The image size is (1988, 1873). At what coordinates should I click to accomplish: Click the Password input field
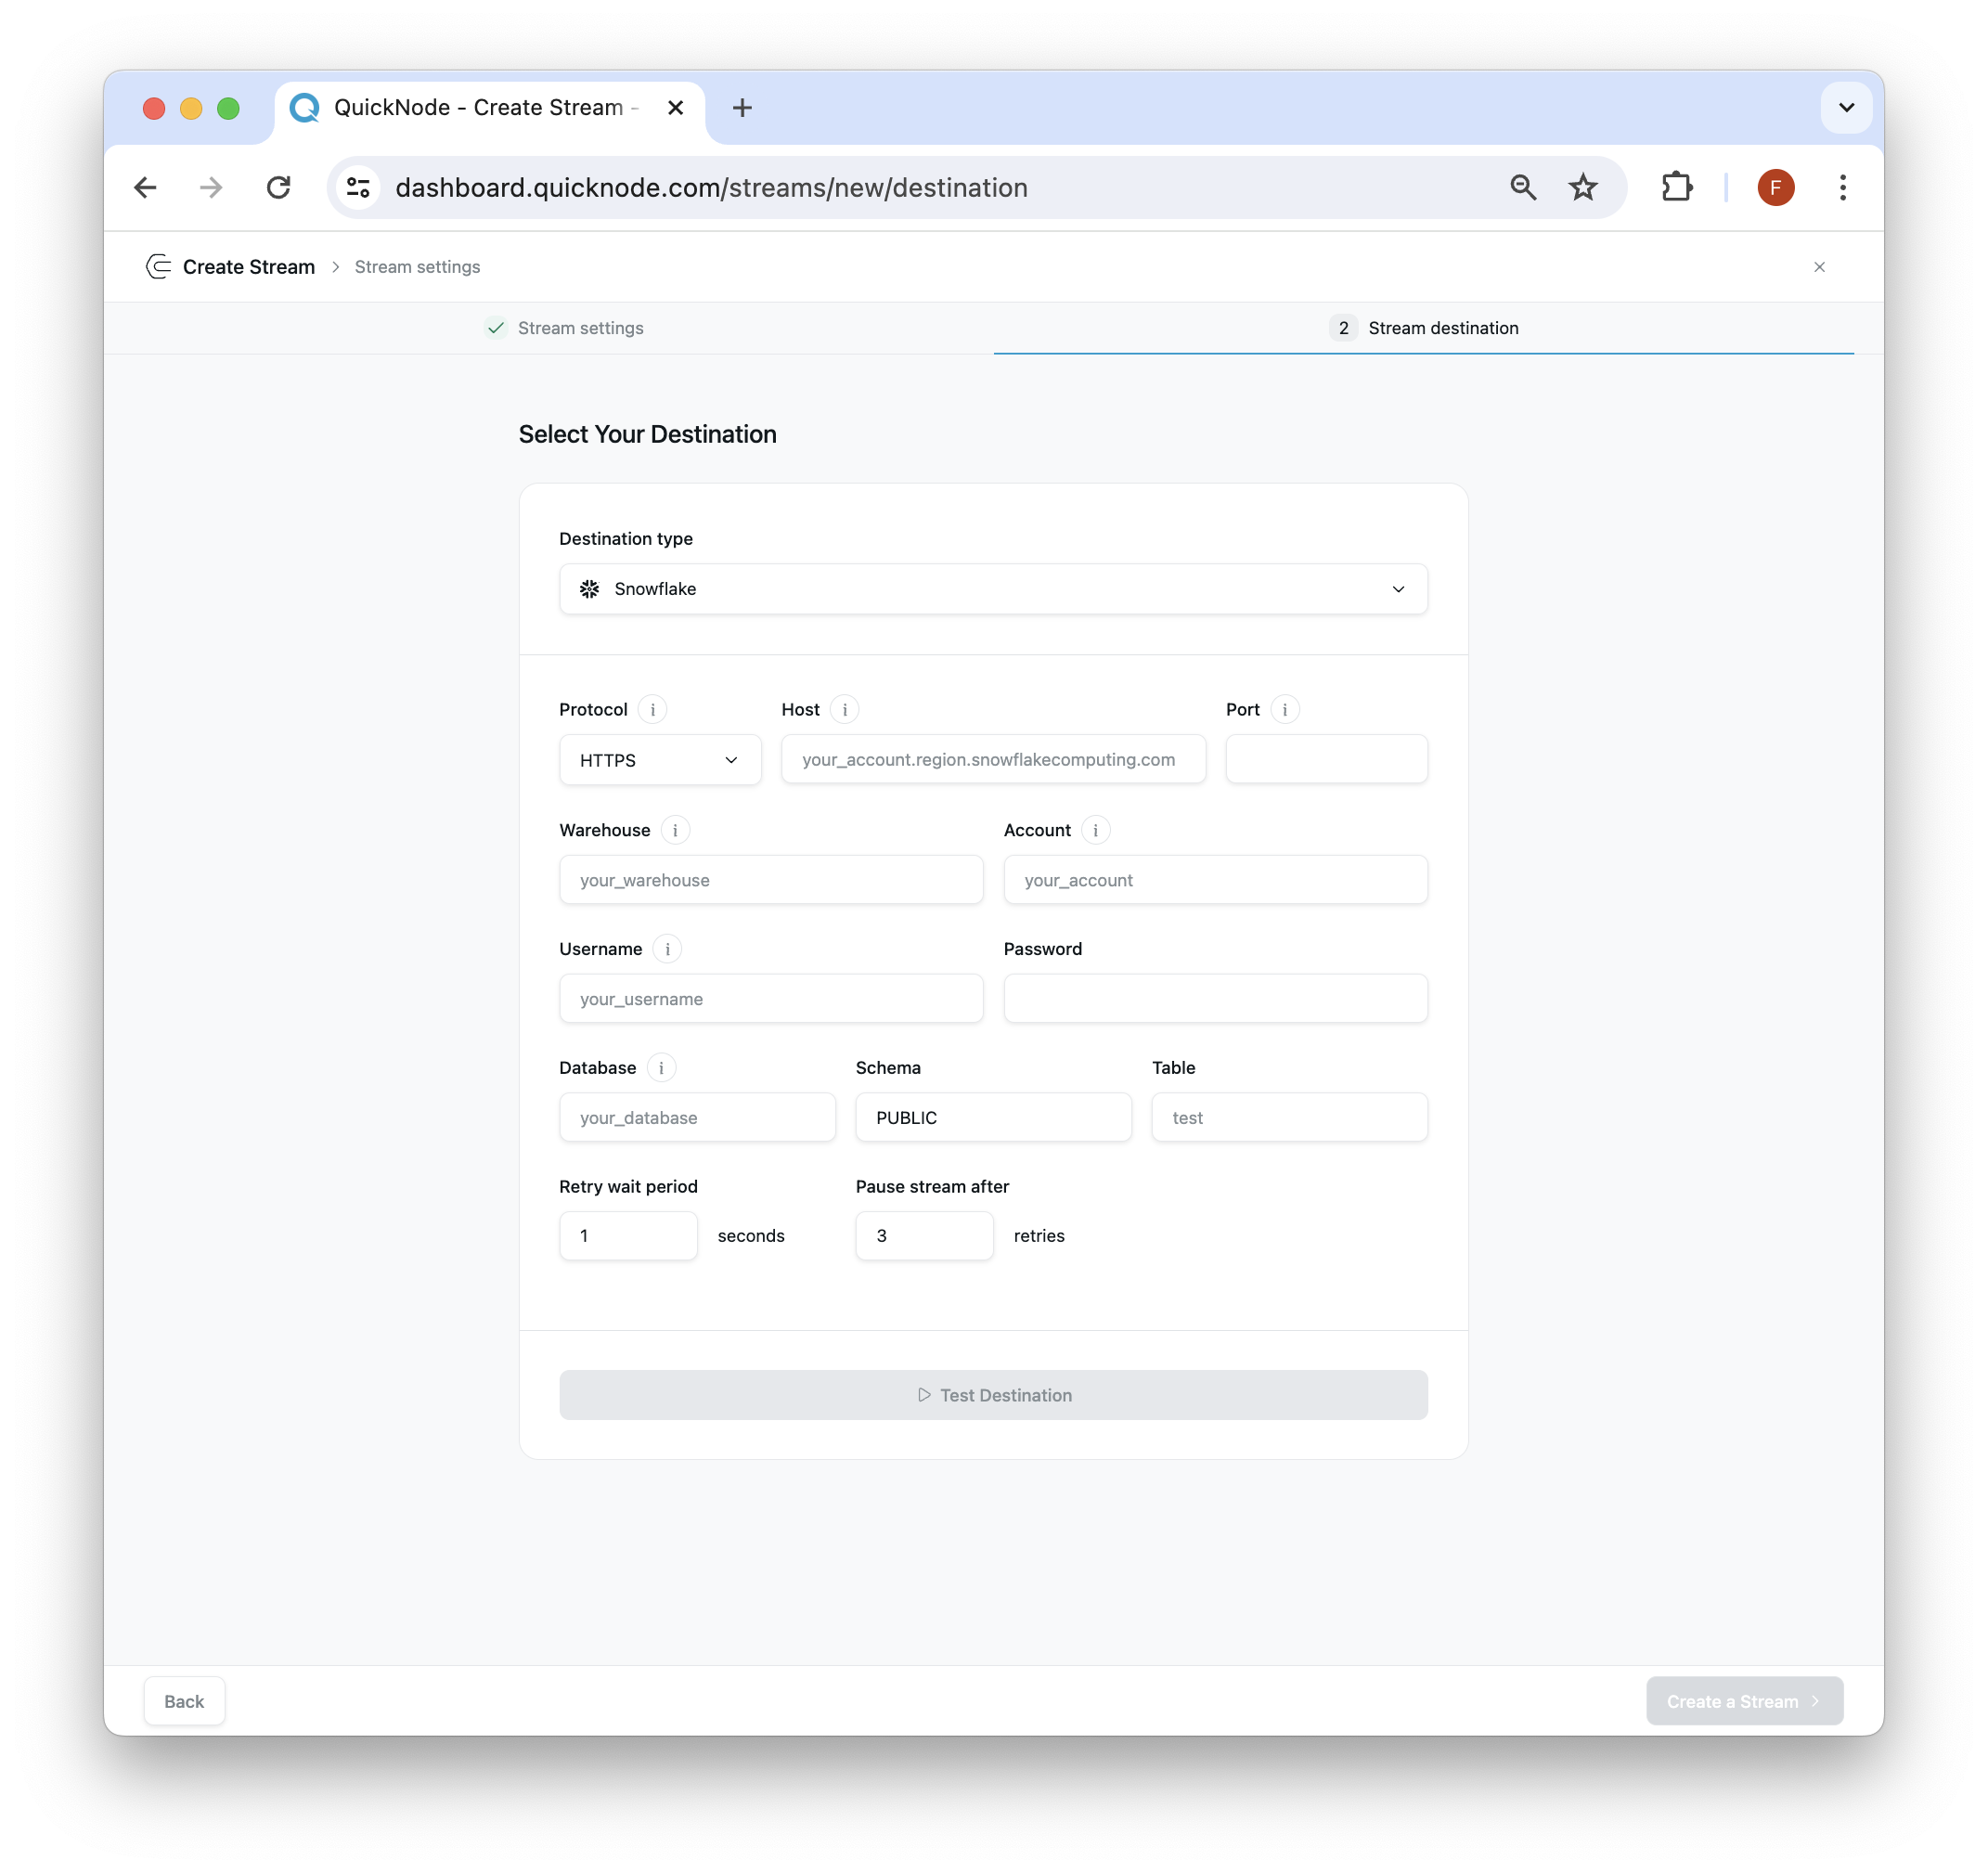pyautogui.click(x=1215, y=999)
